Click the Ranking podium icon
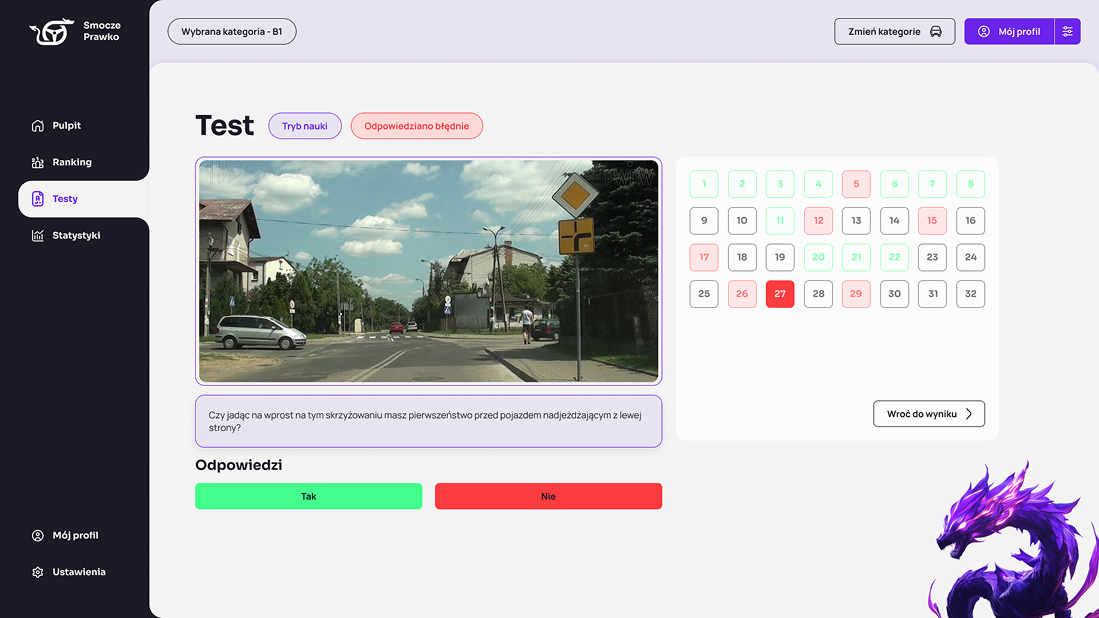1099x618 pixels. tap(38, 162)
